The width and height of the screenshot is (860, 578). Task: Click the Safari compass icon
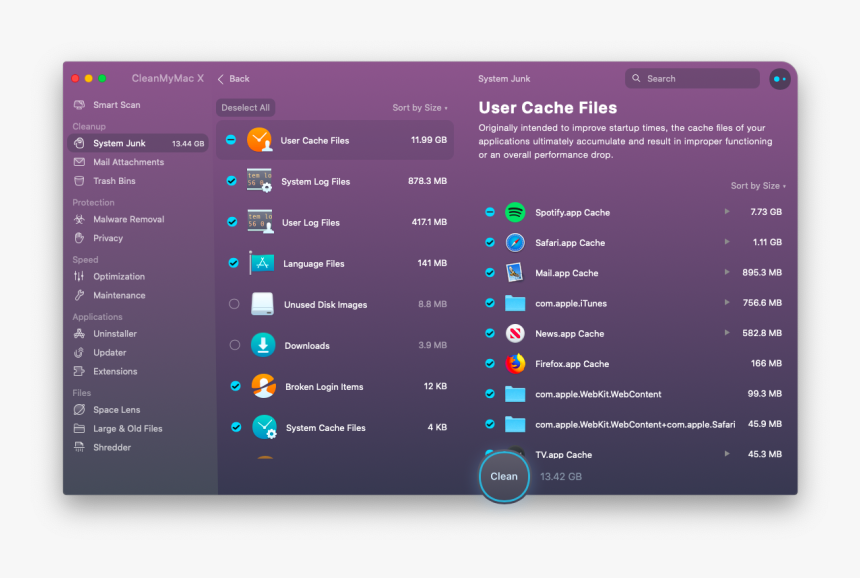515,242
